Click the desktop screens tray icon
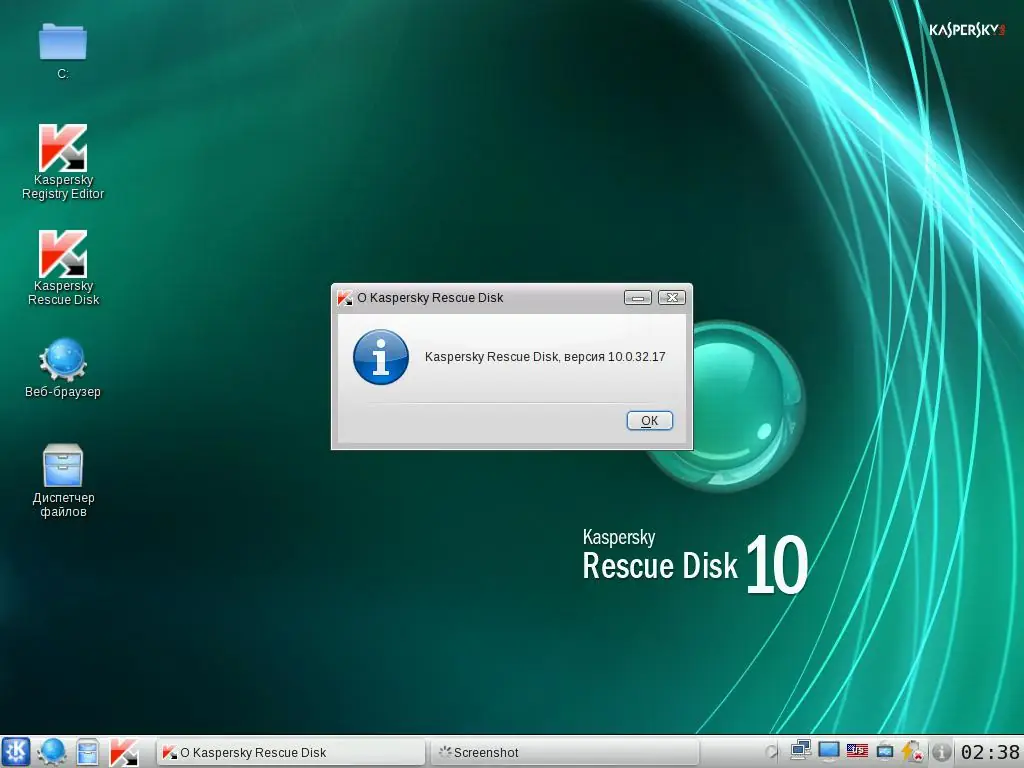The height and width of the screenshot is (768, 1024). click(885, 752)
